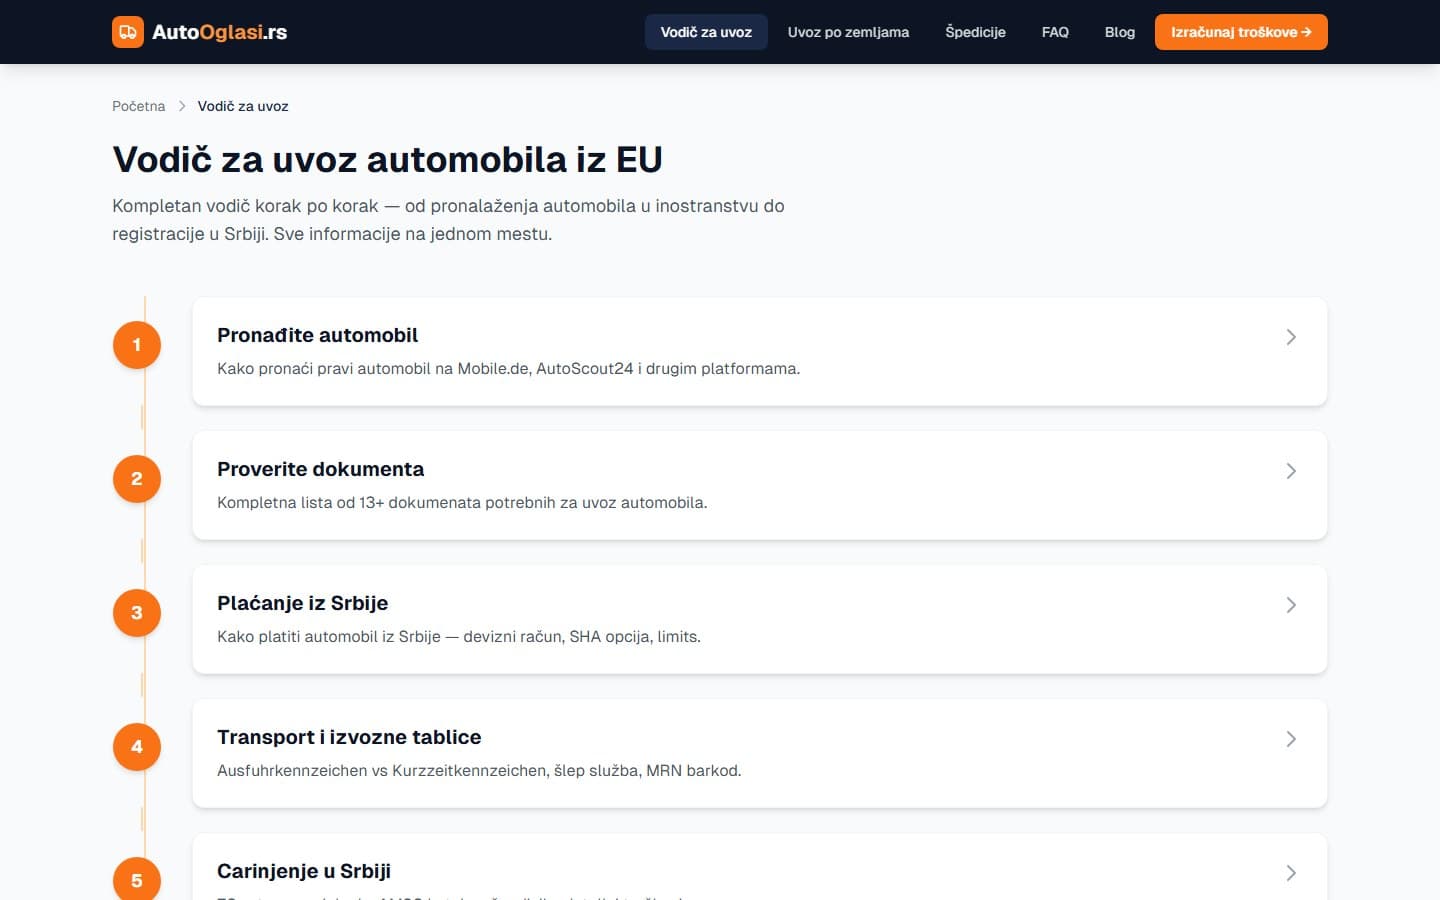Screen dimensions: 1440x900
Task: Expand the Proverite dokumenta card chevron
Action: point(1291,471)
